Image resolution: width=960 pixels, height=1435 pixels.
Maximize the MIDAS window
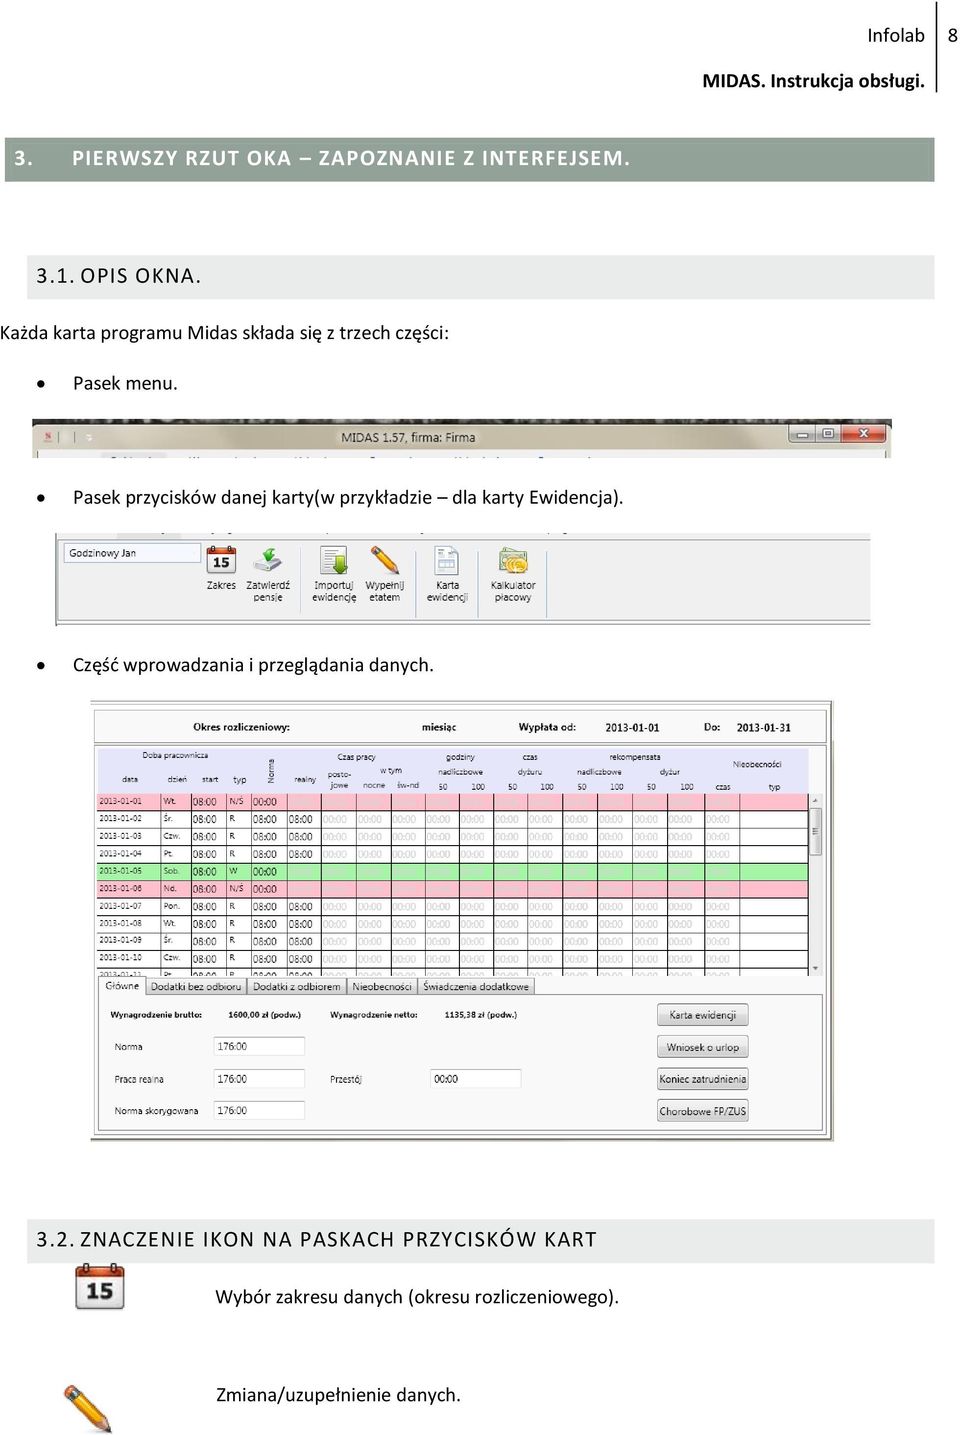pos(827,434)
